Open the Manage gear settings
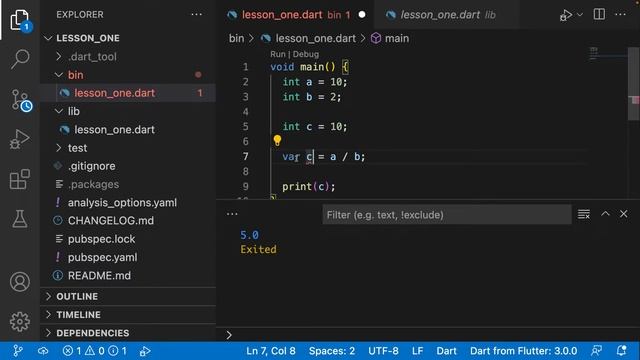The height and width of the screenshot is (360, 640). pyautogui.click(x=20, y=322)
